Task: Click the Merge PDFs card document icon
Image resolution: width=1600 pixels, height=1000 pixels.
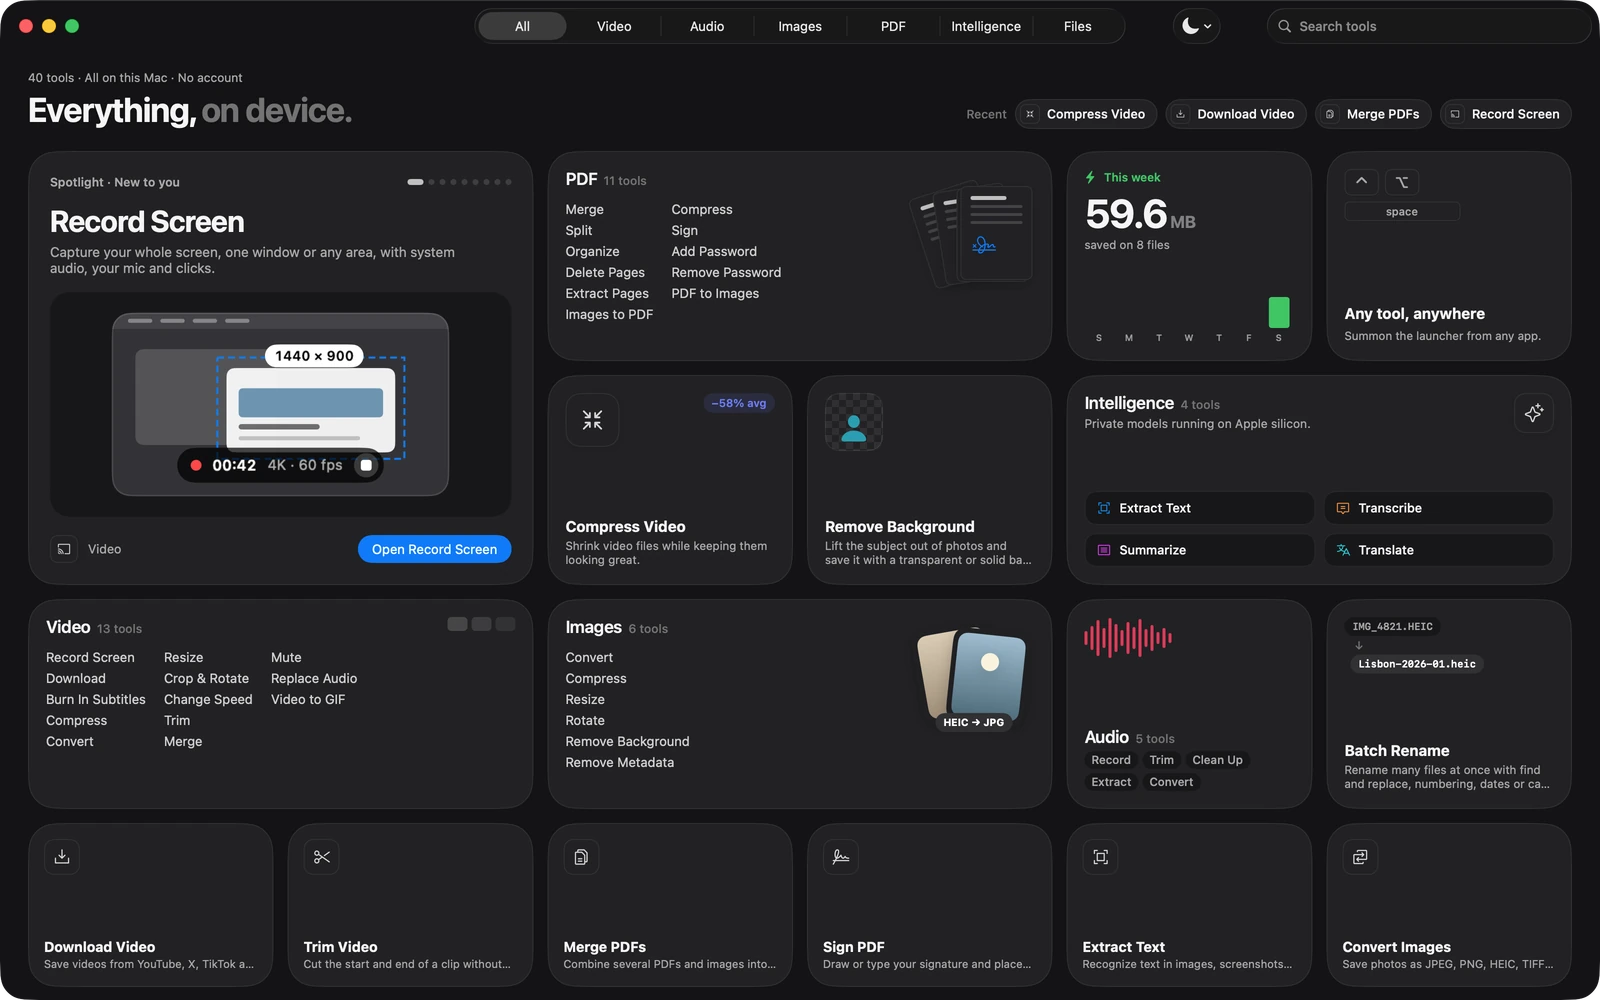Action: click(581, 857)
